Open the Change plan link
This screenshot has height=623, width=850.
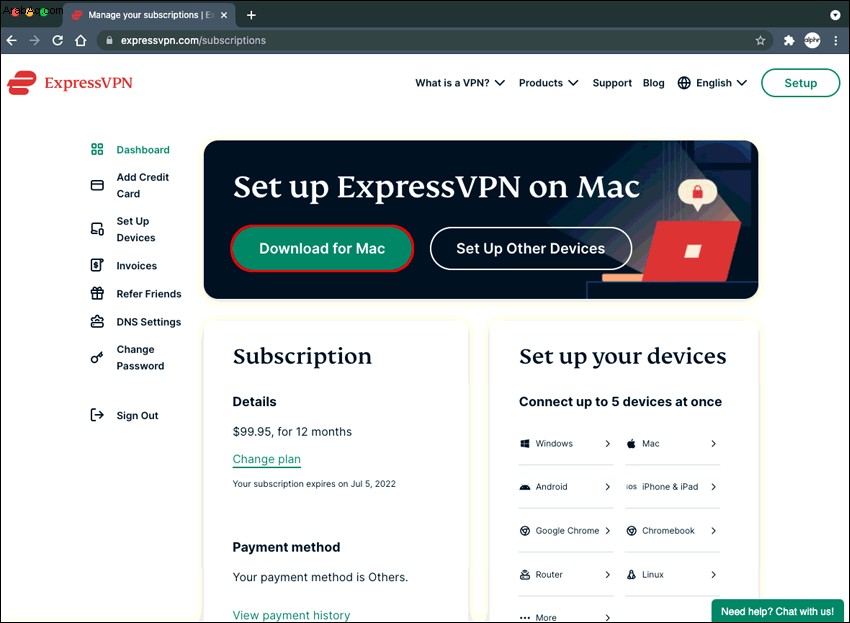tap(267, 459)
